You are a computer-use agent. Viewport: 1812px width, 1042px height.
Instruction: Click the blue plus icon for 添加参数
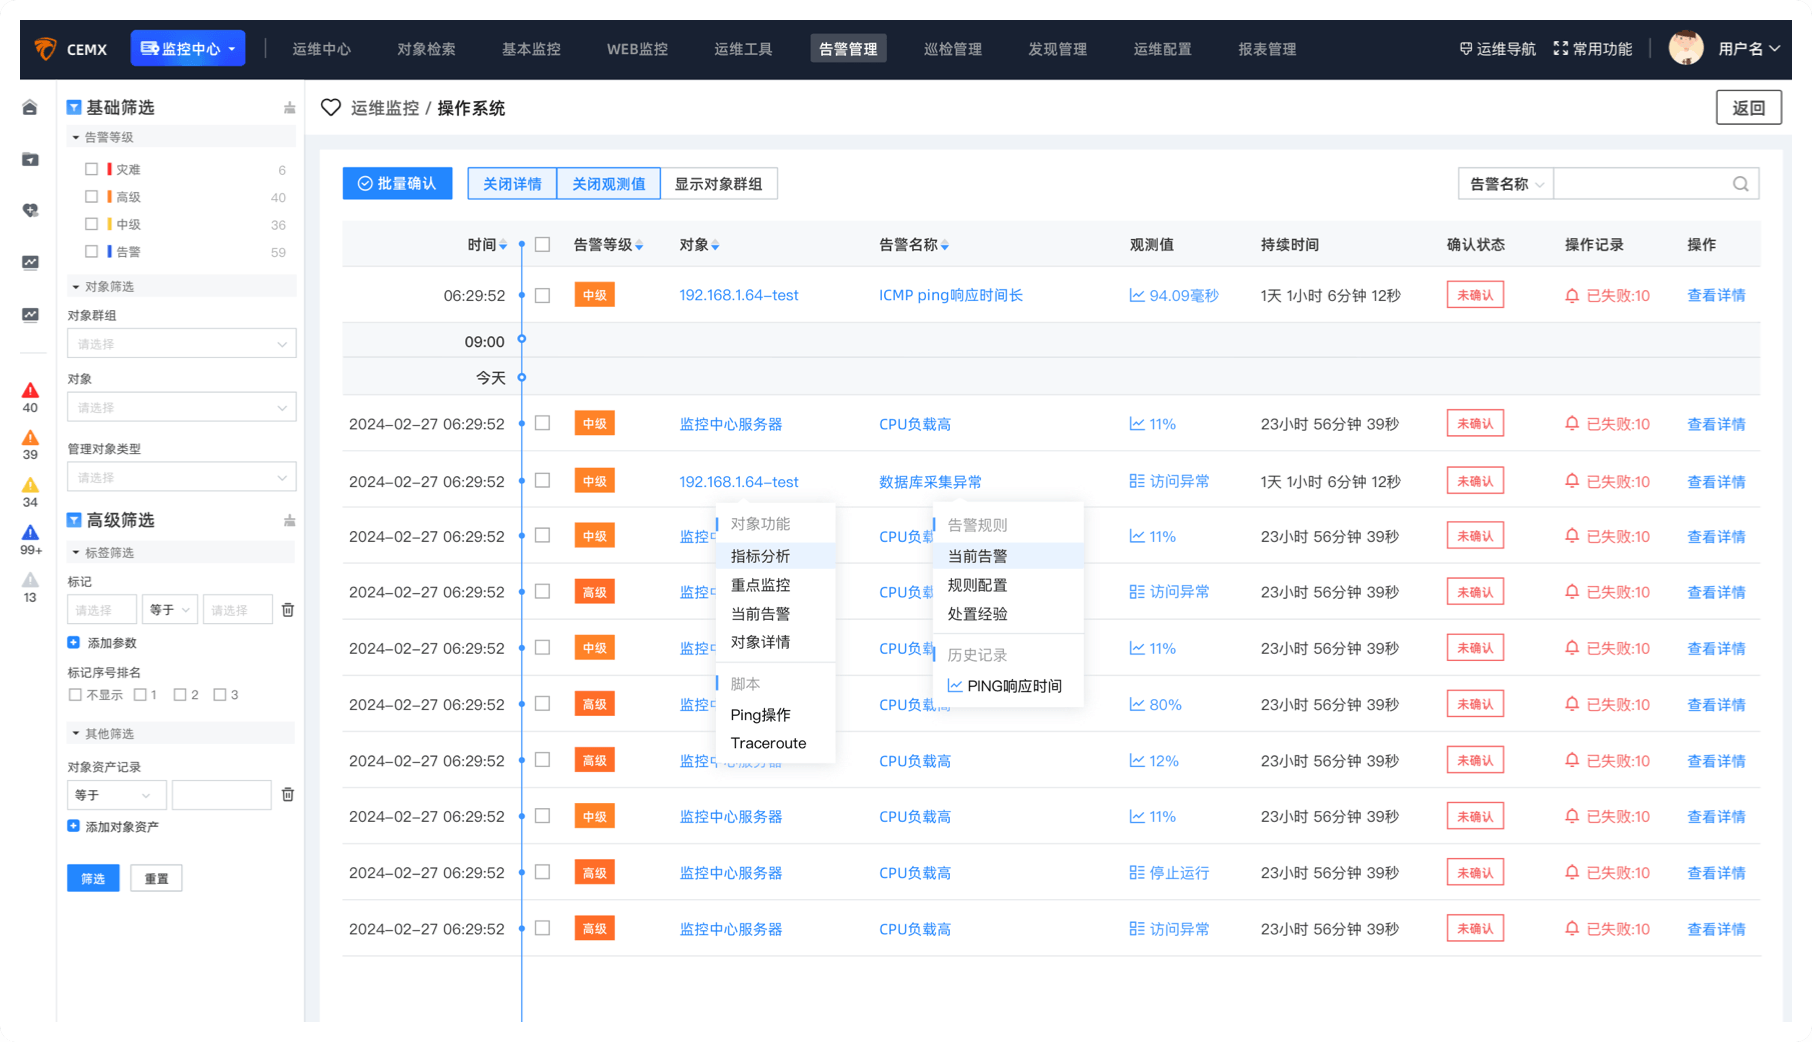pyautogui.click(x=74, y=643)
